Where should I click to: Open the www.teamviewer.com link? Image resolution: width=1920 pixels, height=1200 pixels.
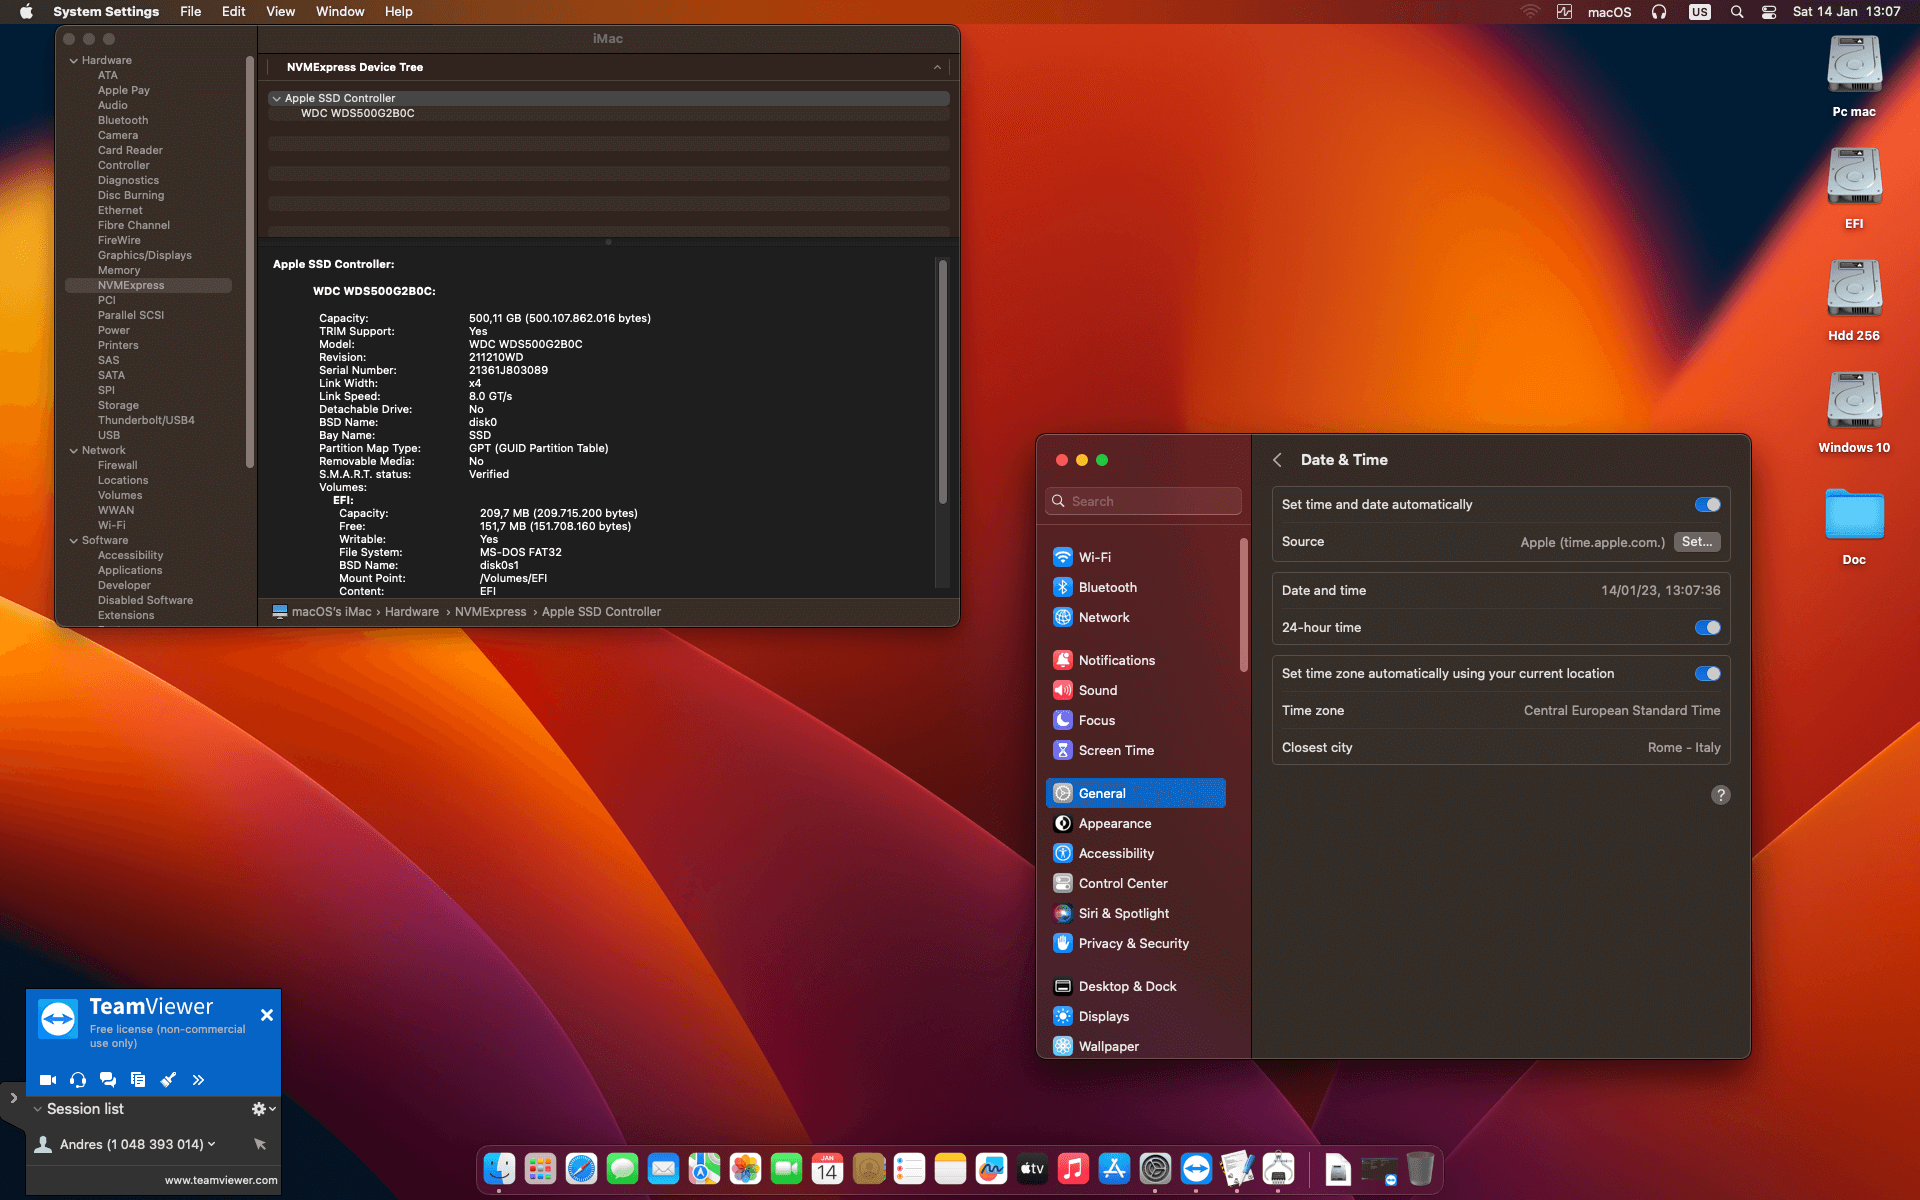pyautogui.click(x=222, y=1180)
